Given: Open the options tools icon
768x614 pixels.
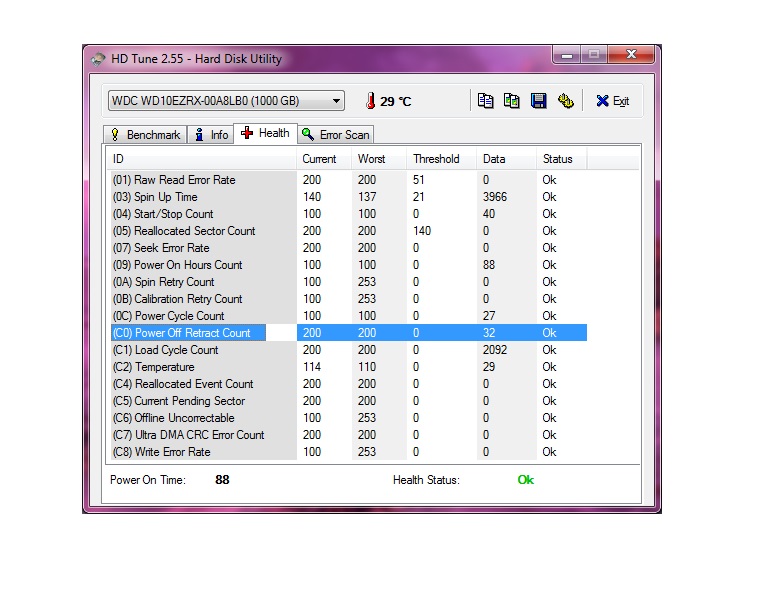Looking at the screenshot, I should tap(566, 100).
